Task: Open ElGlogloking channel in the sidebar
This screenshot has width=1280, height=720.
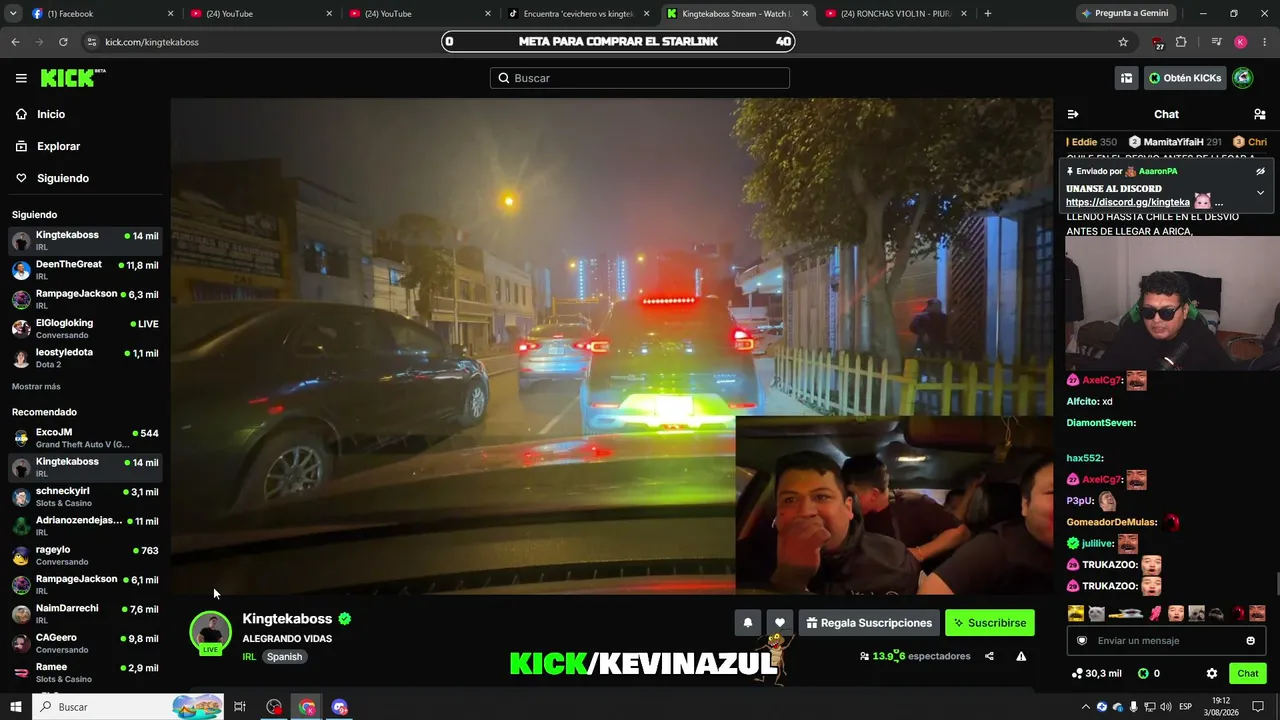Action: [x=85, y=328]
